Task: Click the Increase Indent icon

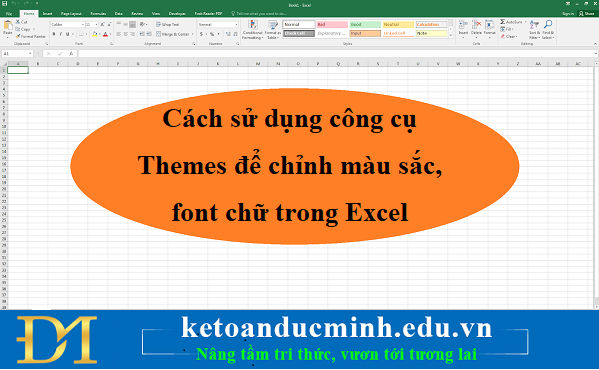Action: [x=149, y=34]
